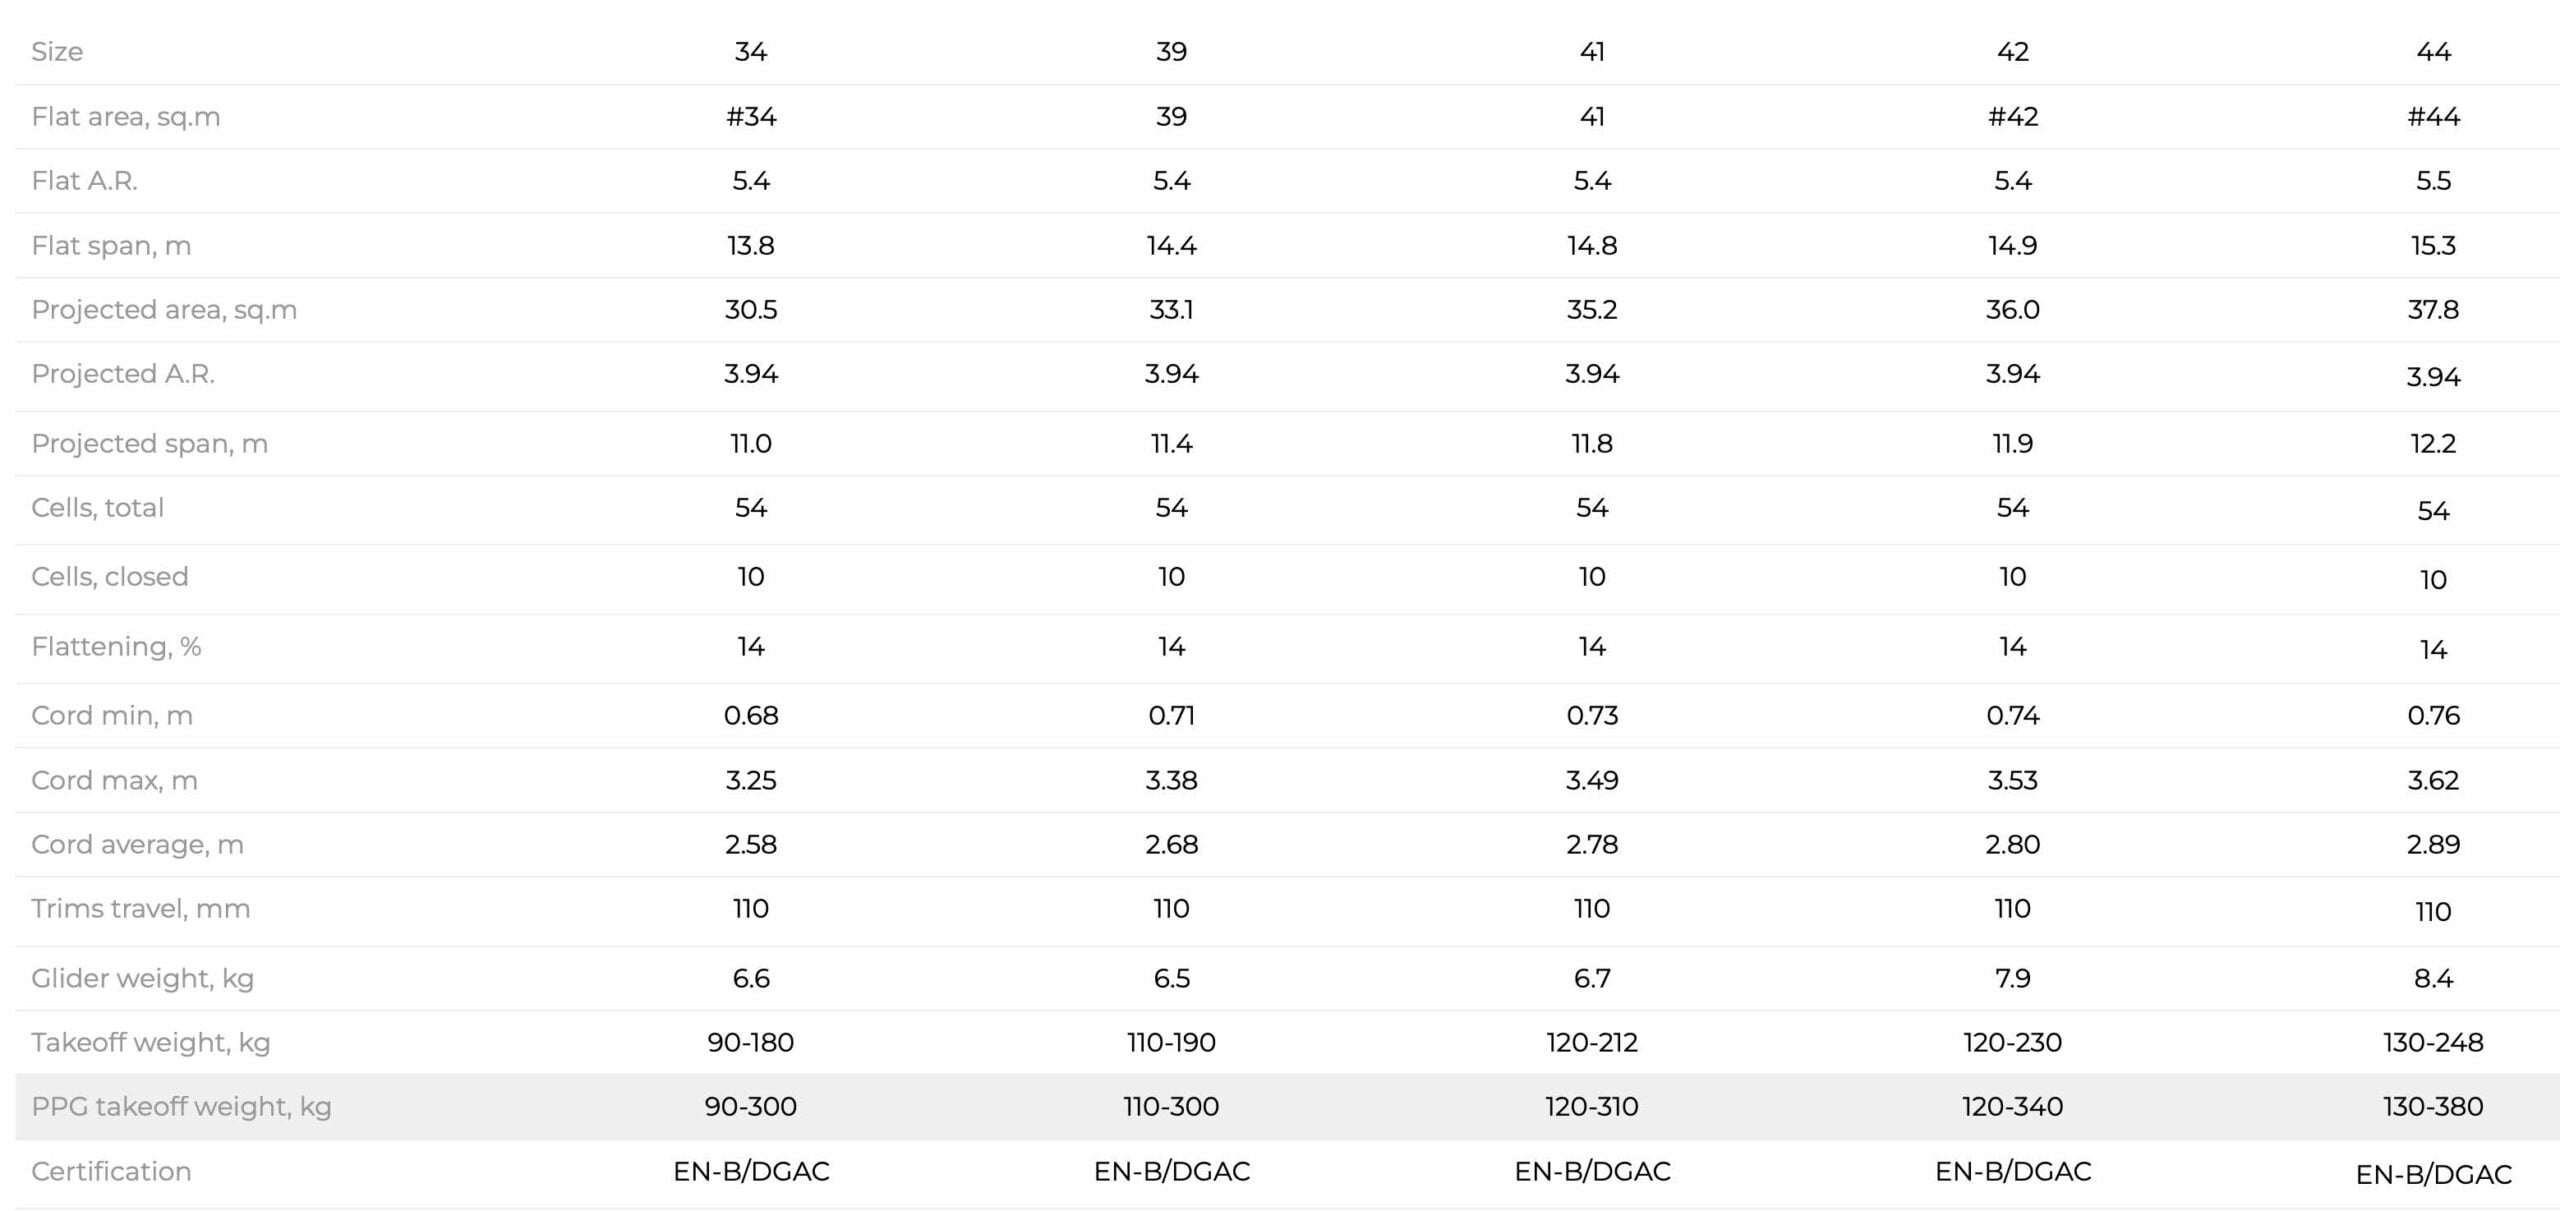The width and height of the screenshot is (2560, 1211).
Task: Select the 90-300 PPG takeoff weight value
Action: [751, 1106]
